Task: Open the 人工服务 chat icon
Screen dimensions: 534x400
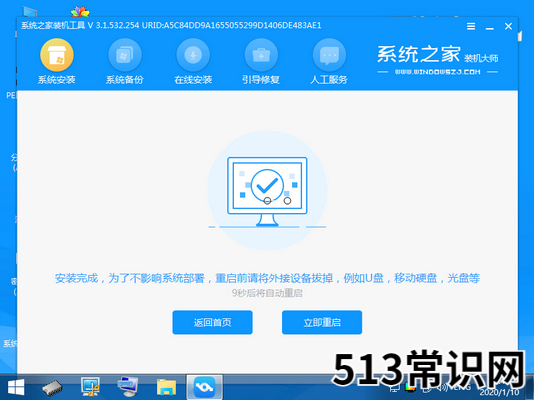Action: [x=329, y=55]
